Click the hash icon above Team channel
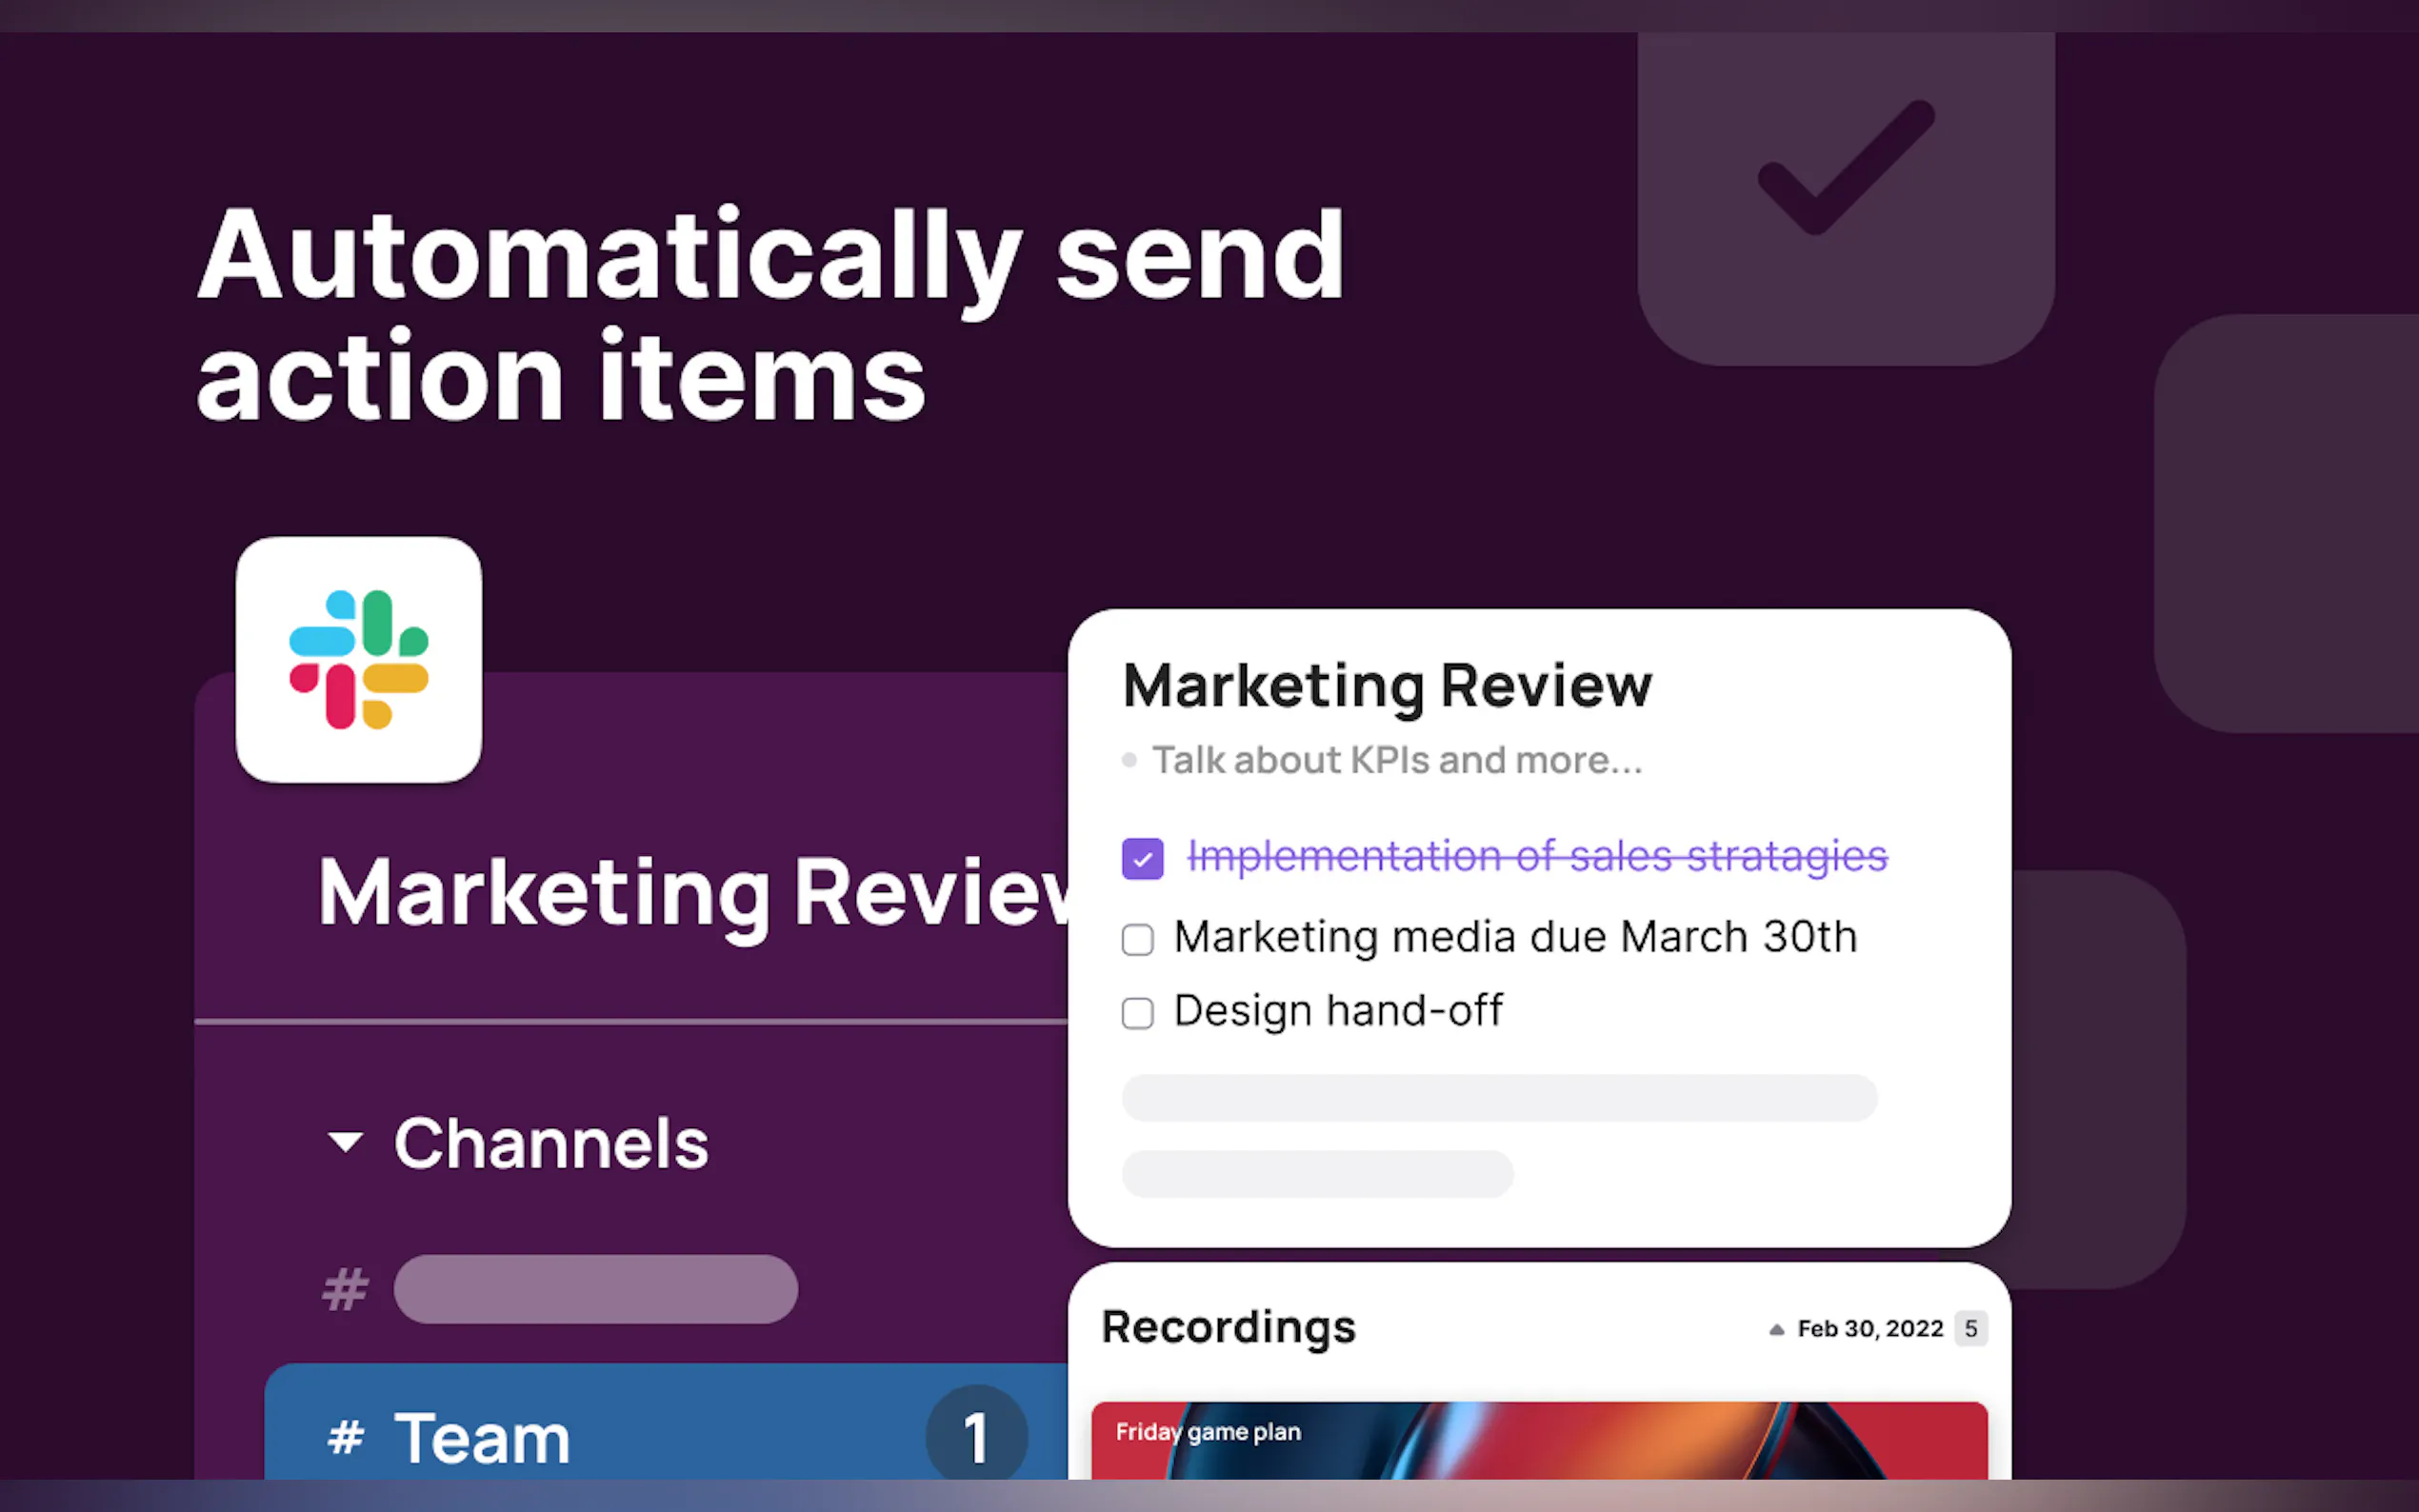The height and width of the screenshot is (1512, 2419). tap(345, 1289)
